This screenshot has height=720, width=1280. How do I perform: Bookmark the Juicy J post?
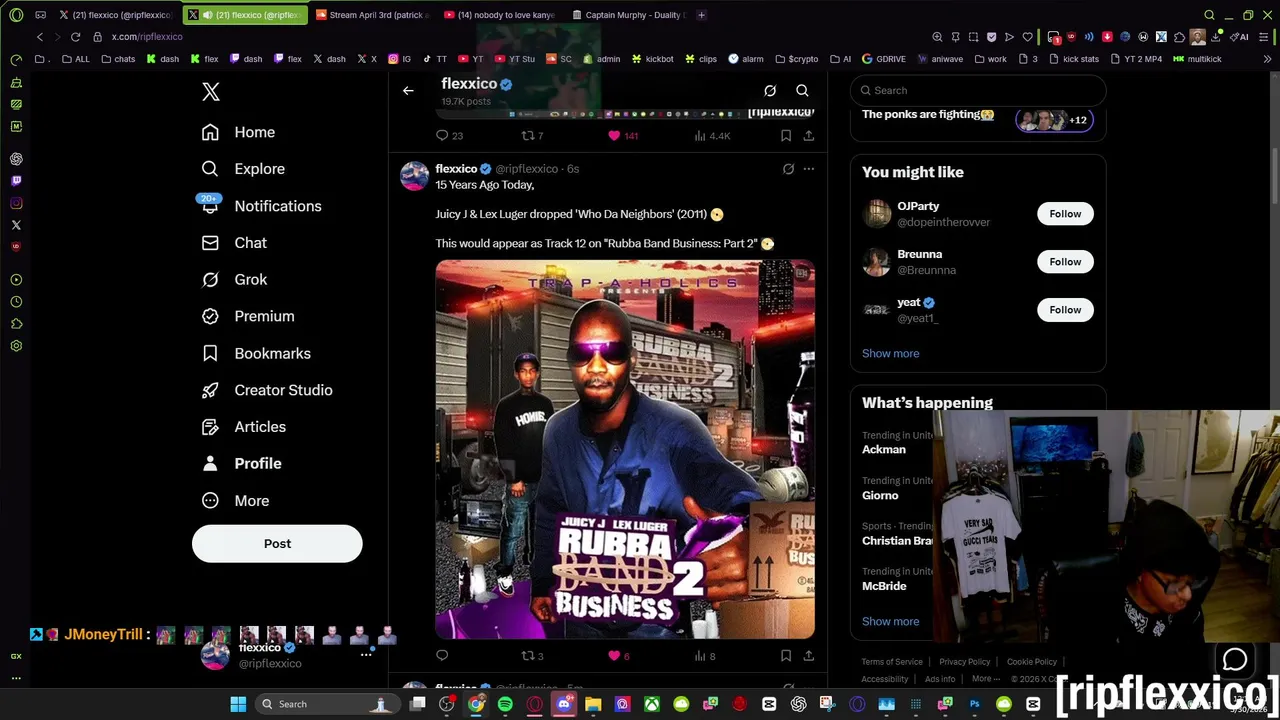click(786, 656)
